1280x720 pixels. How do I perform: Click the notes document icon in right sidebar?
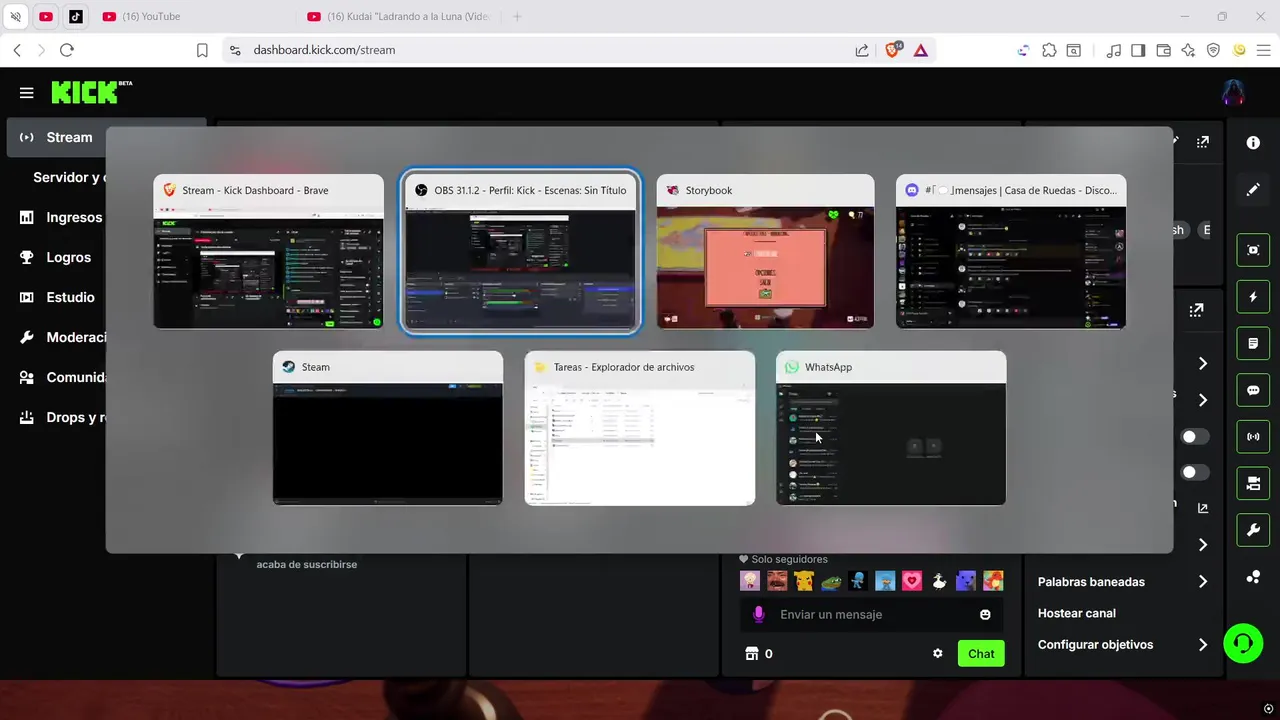pos(1253,344)
